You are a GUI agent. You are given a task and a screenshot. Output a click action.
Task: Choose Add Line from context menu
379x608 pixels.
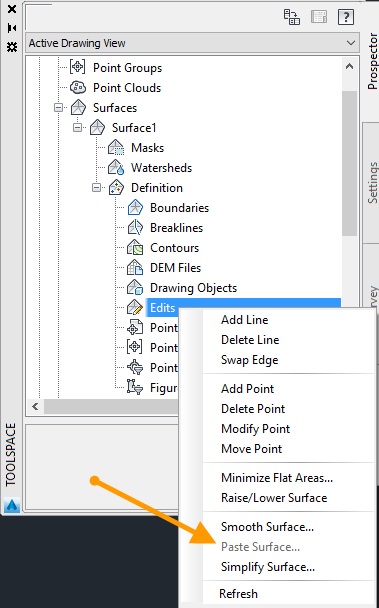click(x=244, y=320)
